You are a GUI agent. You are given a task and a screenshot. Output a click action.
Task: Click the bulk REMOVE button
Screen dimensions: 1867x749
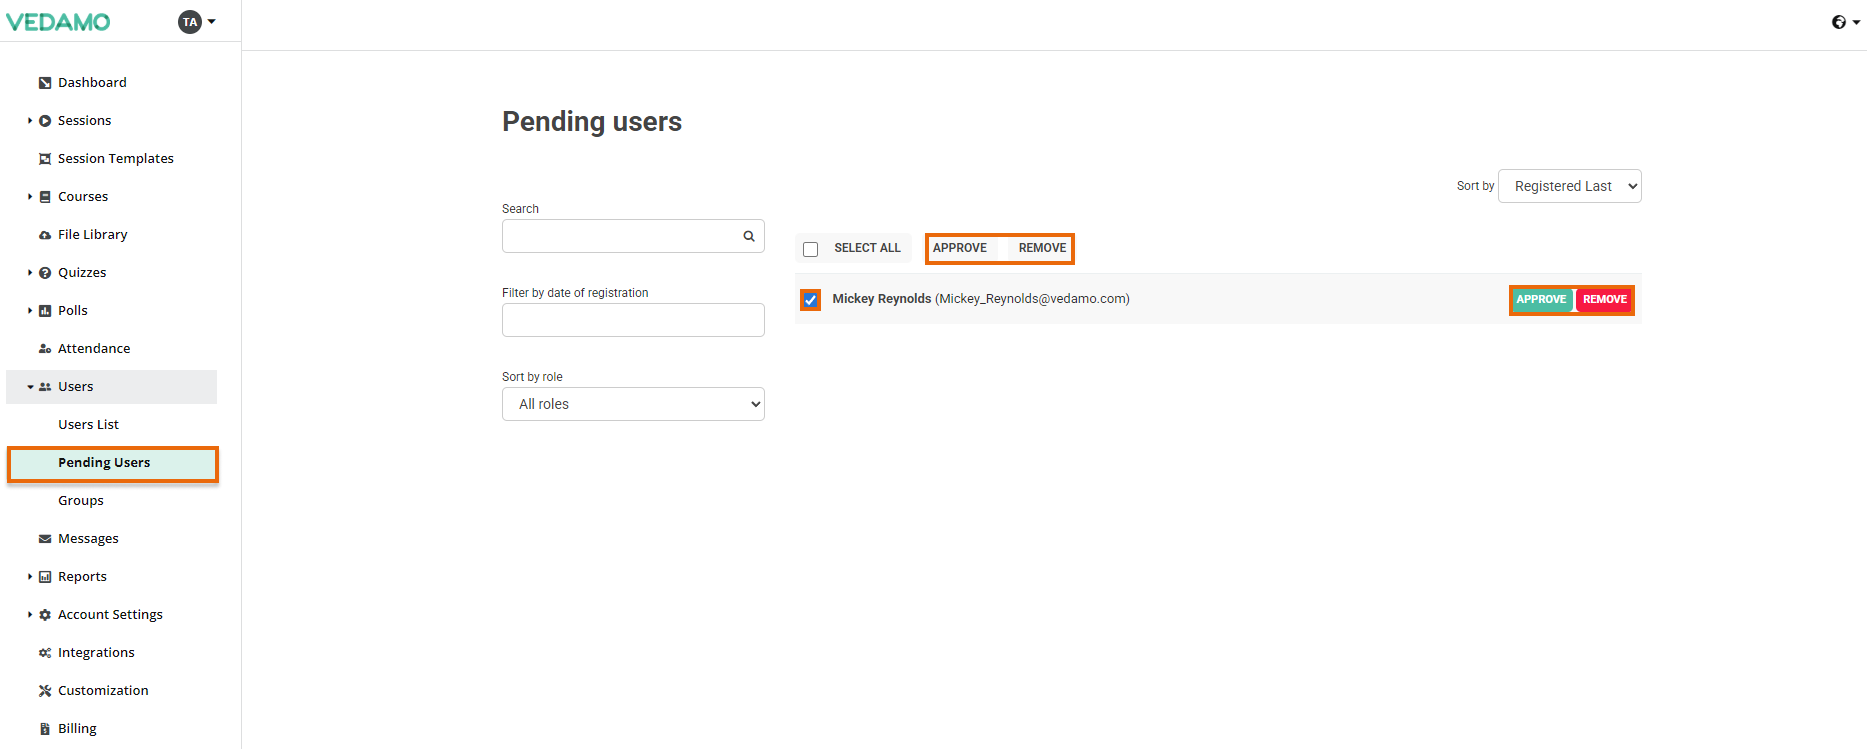click(x=1042, y=248)
